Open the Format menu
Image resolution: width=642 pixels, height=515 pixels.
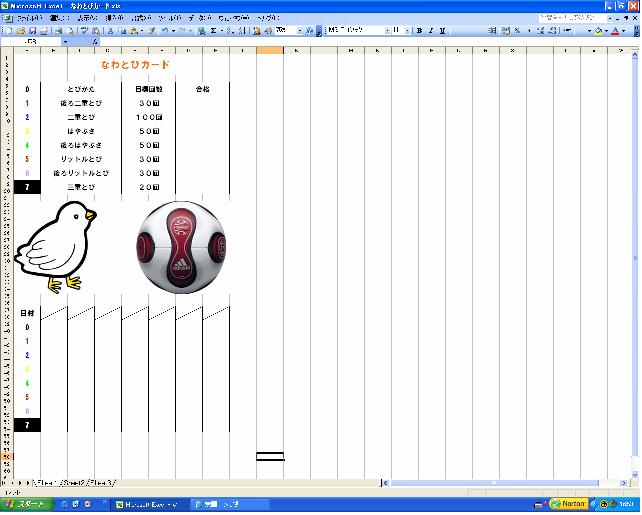point(141,18)
